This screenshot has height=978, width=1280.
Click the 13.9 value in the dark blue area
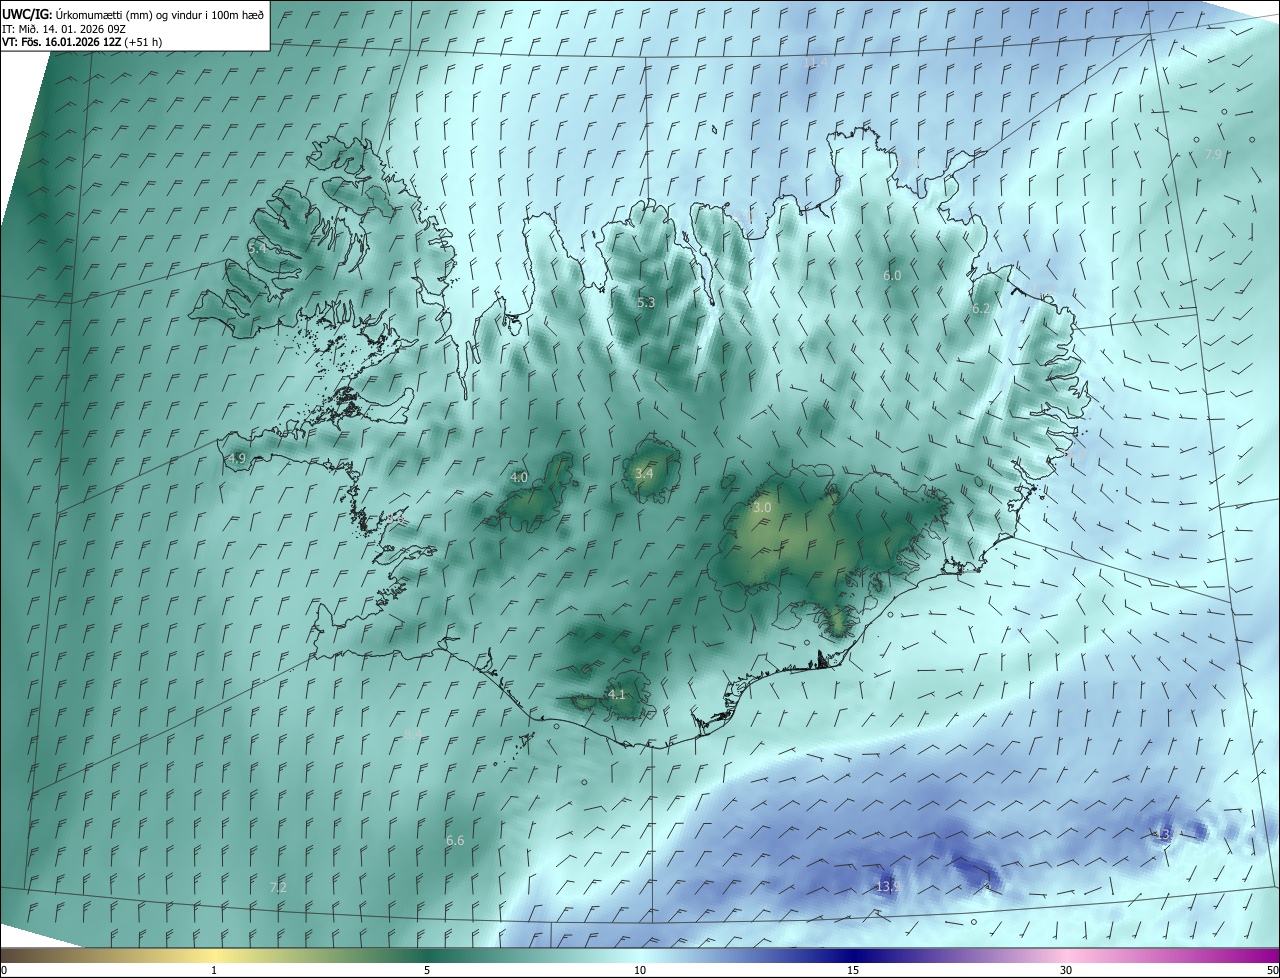pyautogui.click(x=887, y=886)
